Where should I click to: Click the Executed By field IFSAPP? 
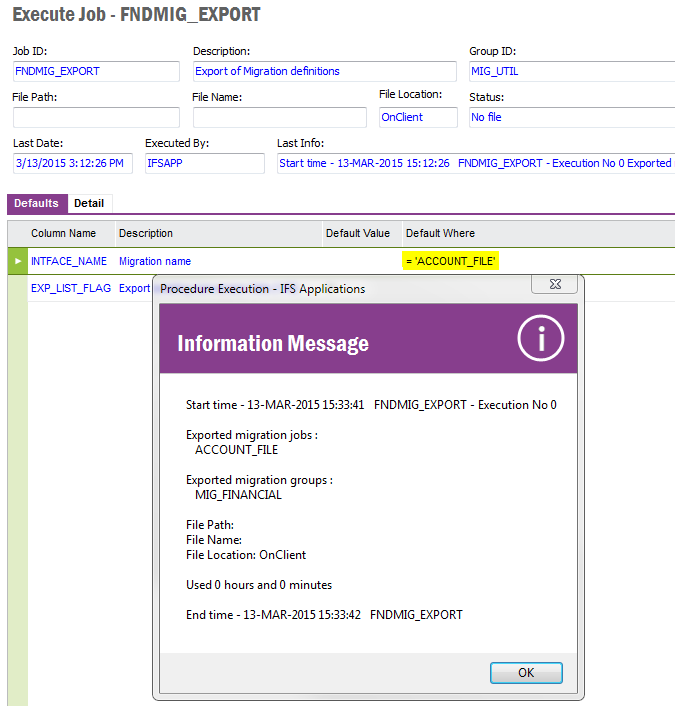pyautogui.click(x=205, y=163)
